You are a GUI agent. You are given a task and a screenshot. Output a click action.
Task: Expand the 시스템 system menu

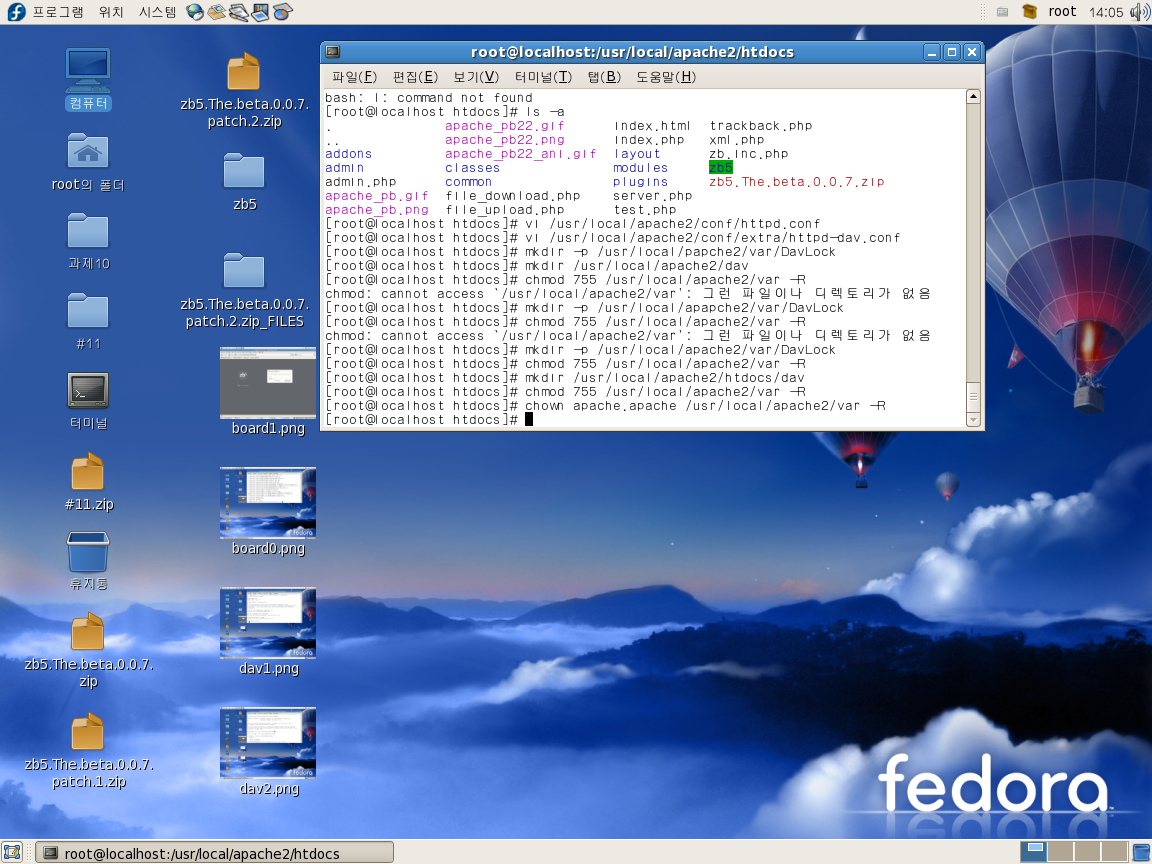click(157, 12)
